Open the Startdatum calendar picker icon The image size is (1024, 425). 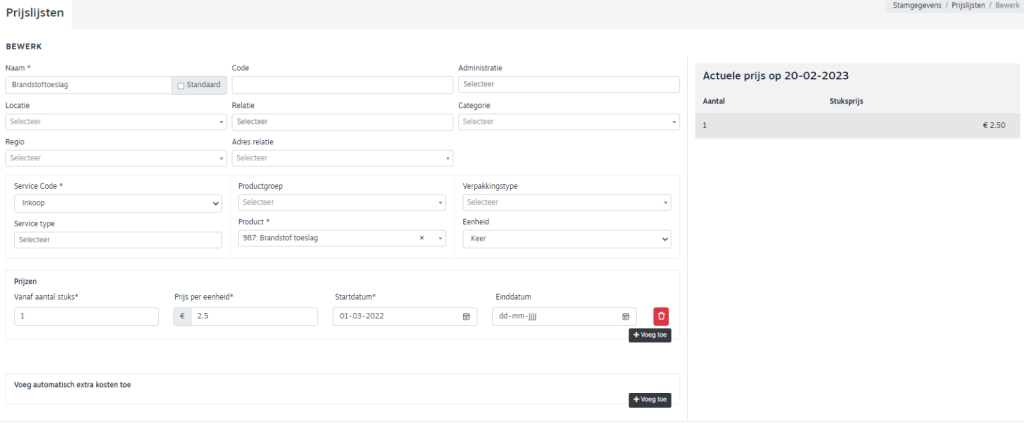466,317
